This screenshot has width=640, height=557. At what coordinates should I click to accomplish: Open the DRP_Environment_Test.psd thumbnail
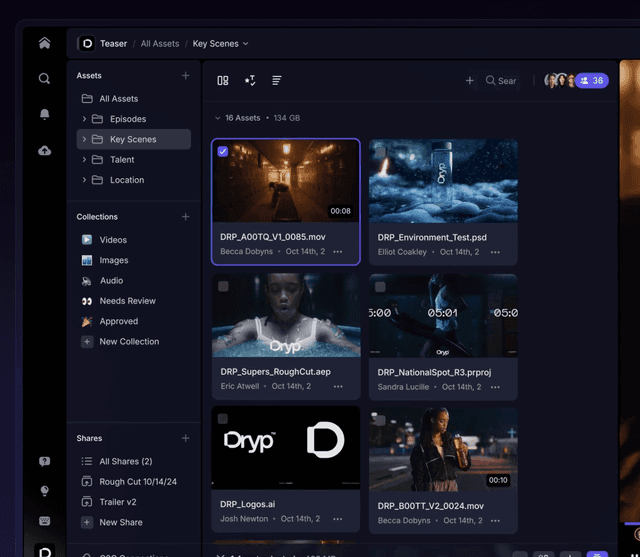443,181
